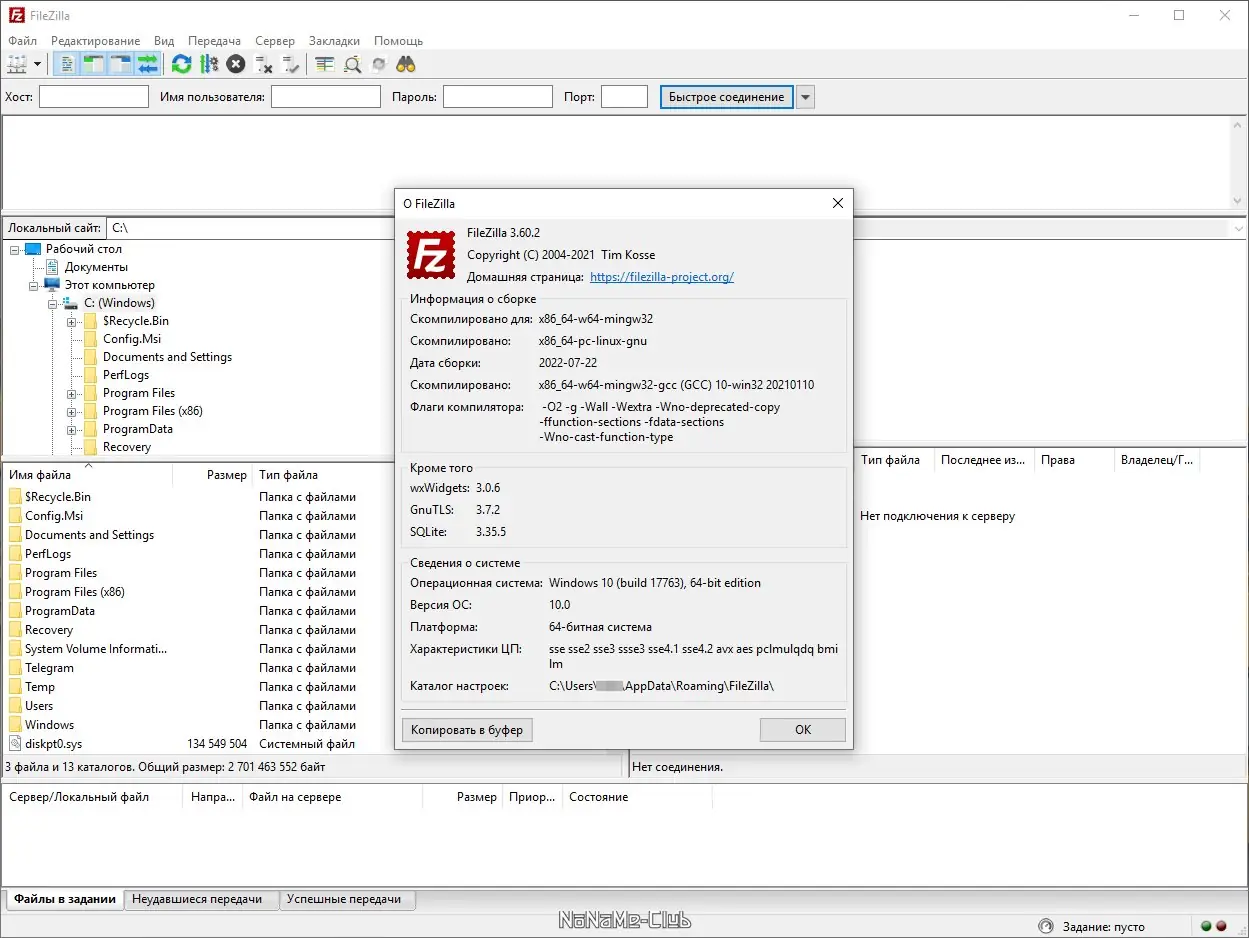Open the Site Manager icon
This screenshot has height=938, width=1249.
point(17,64)
